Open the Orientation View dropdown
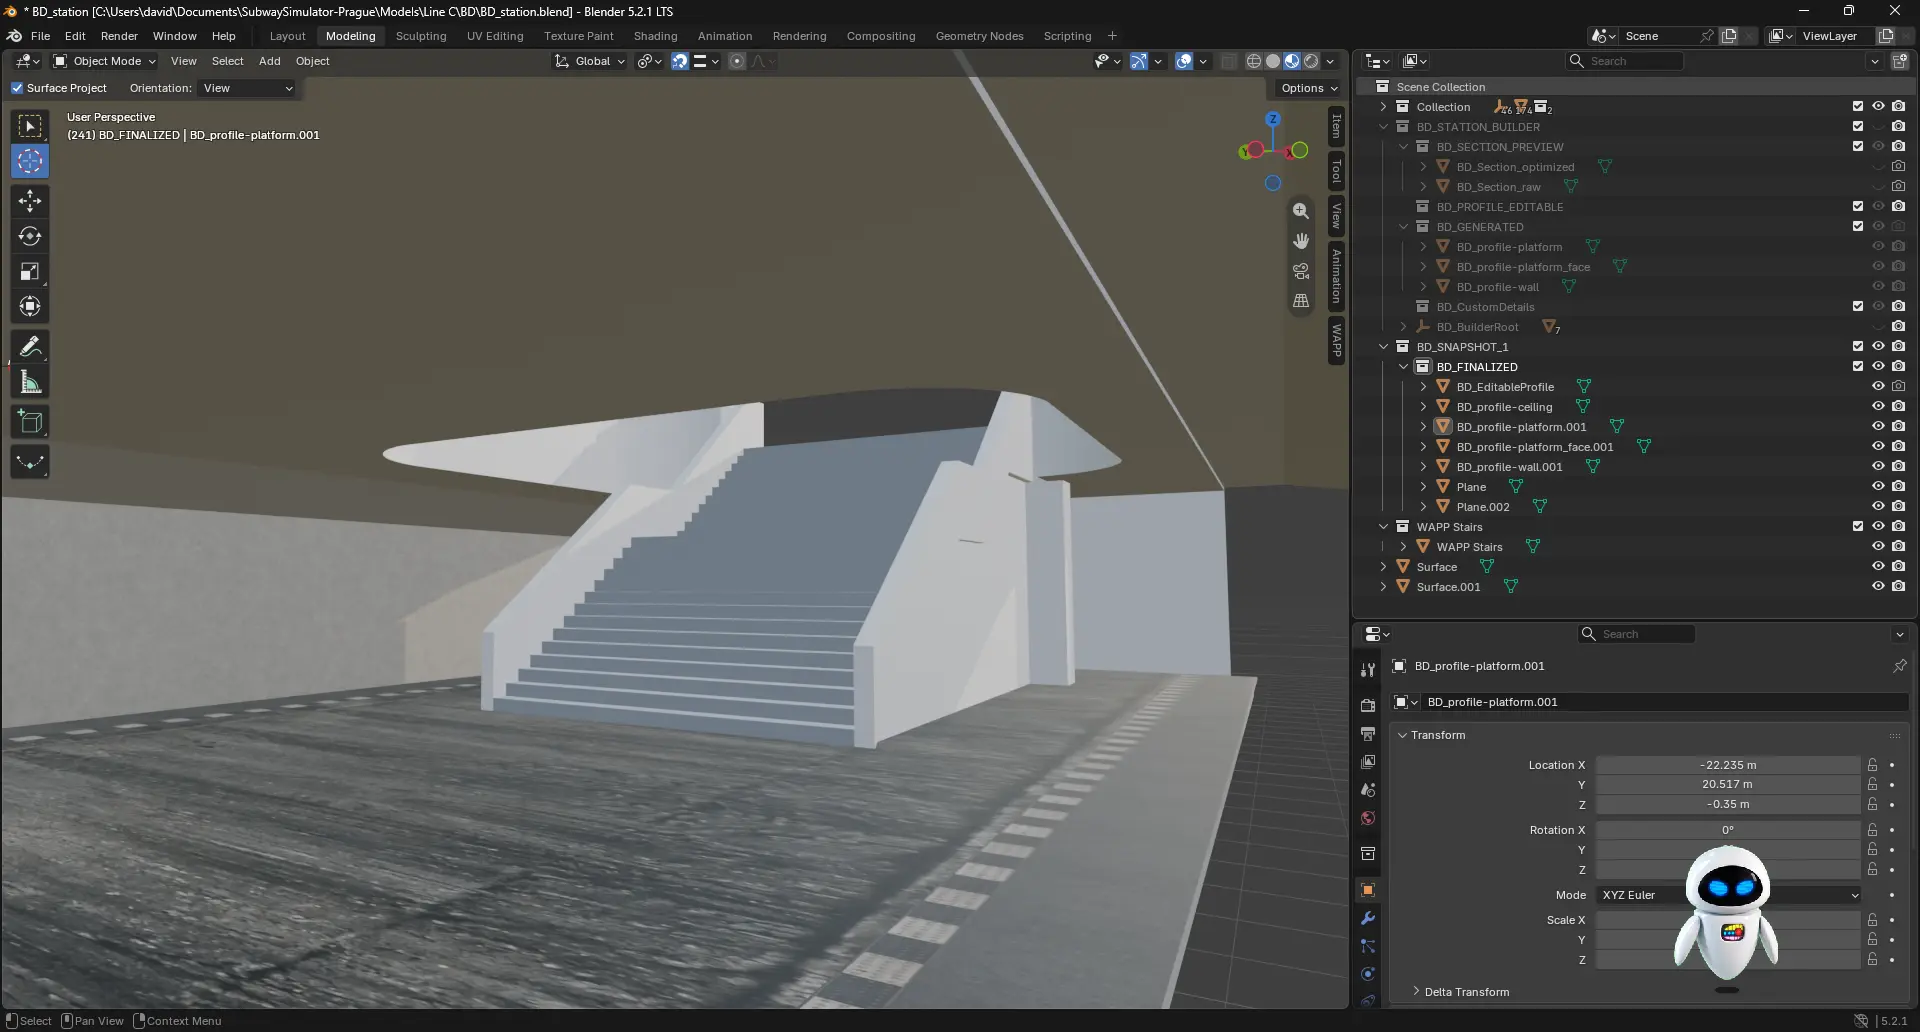This screenshot has height=1032, width=1920. click(247, 88)
